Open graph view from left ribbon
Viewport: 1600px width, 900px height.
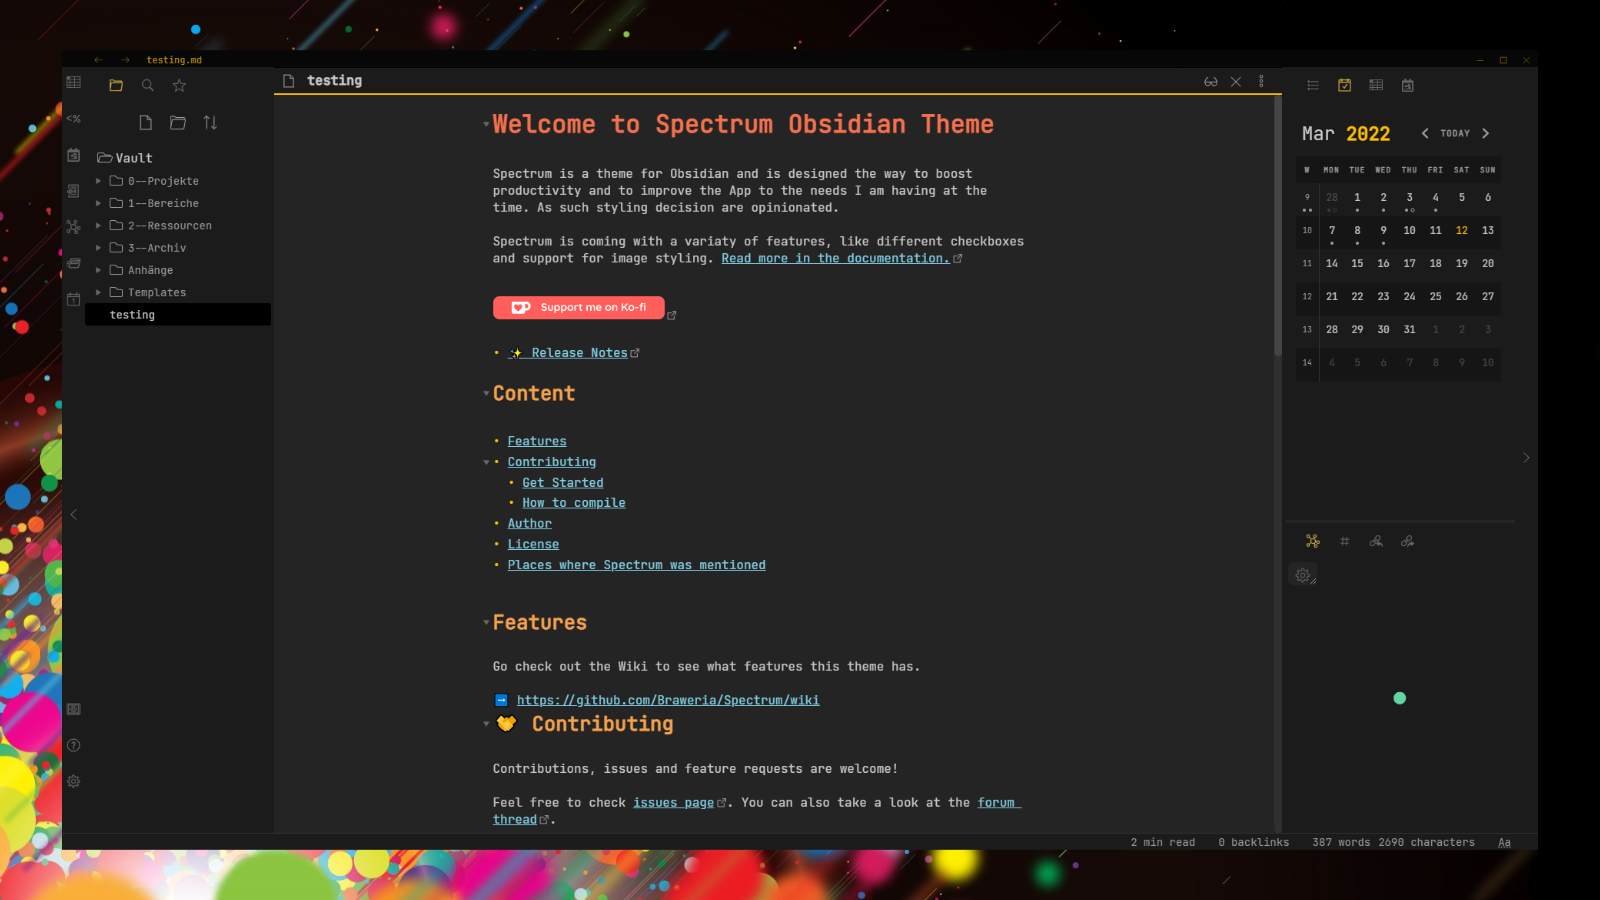tap(74, 227)
